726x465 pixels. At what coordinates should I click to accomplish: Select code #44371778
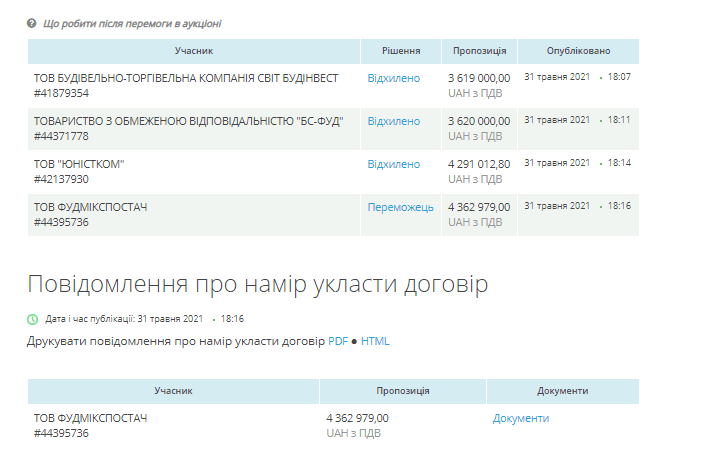(x=61, y=137)
